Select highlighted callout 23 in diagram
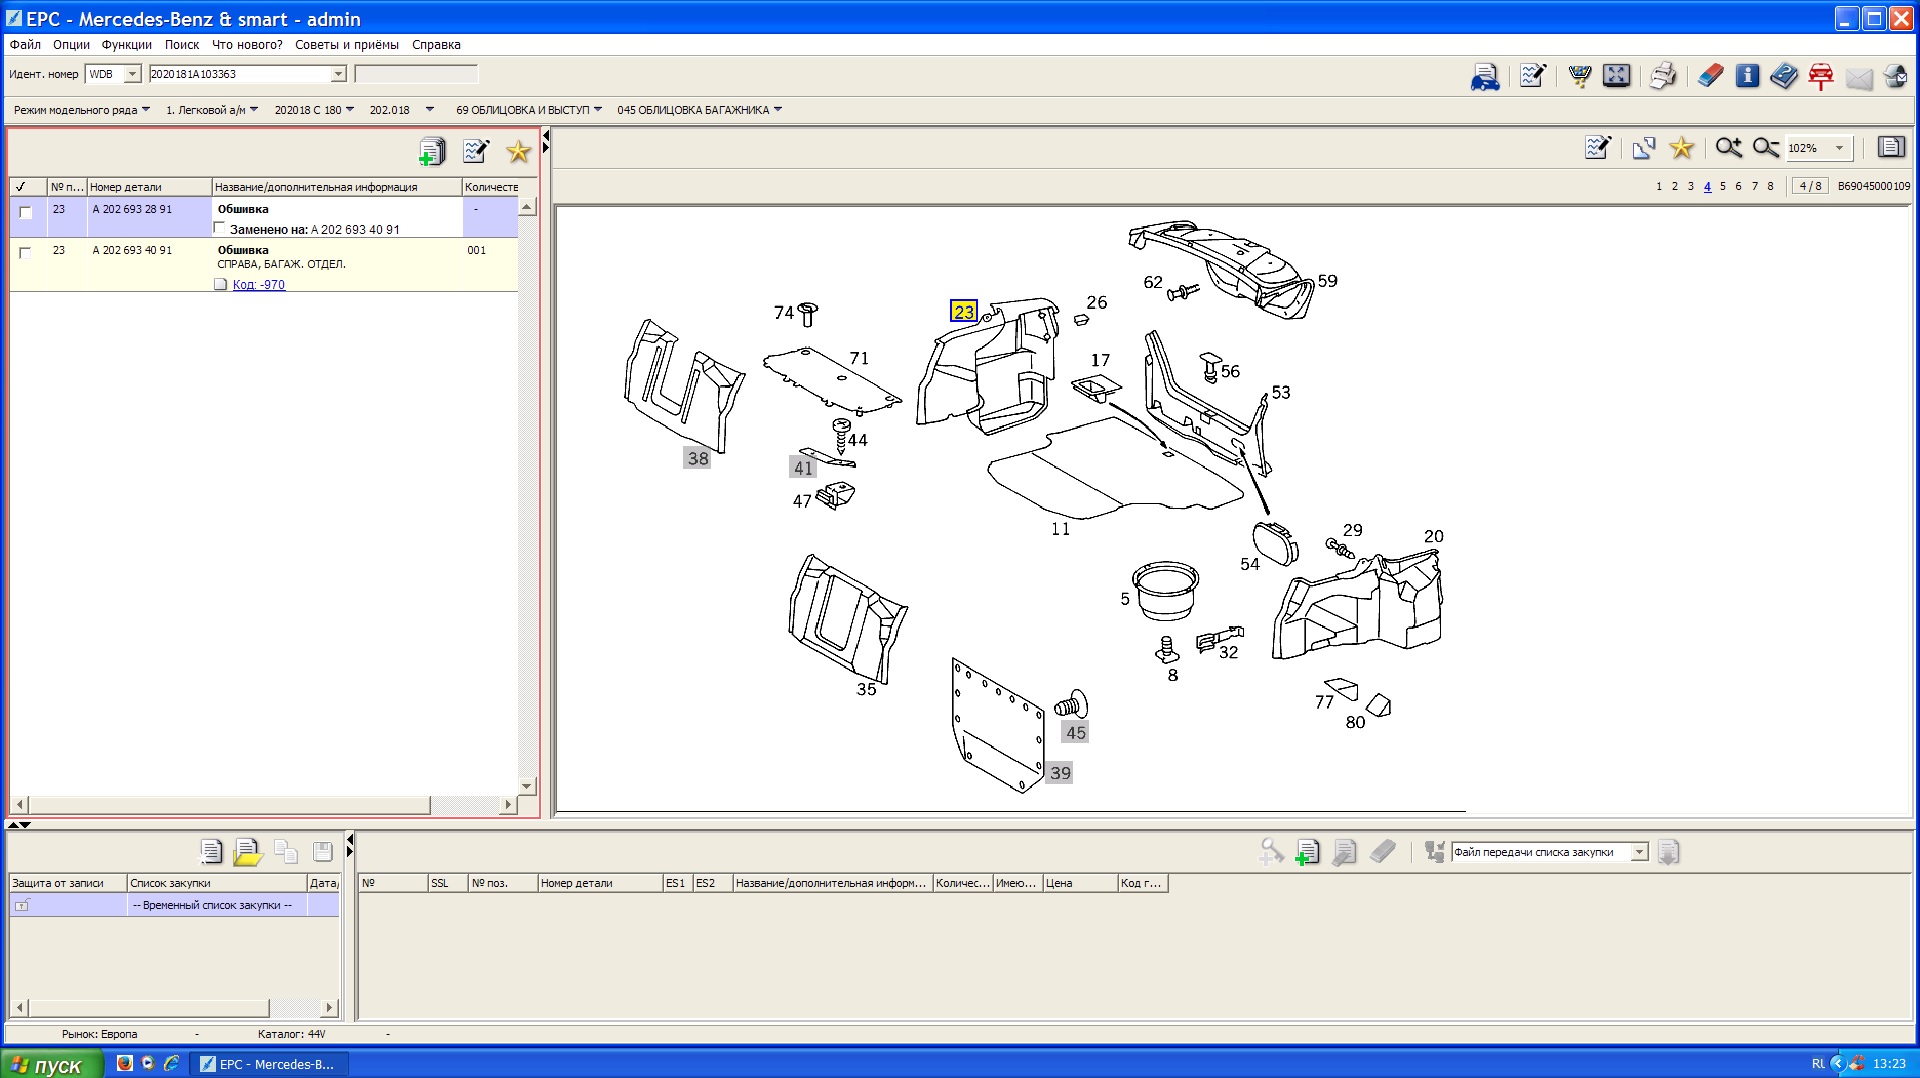Screen dimensions: 1920x1078 pyautogui.click(x=964, y=311)
